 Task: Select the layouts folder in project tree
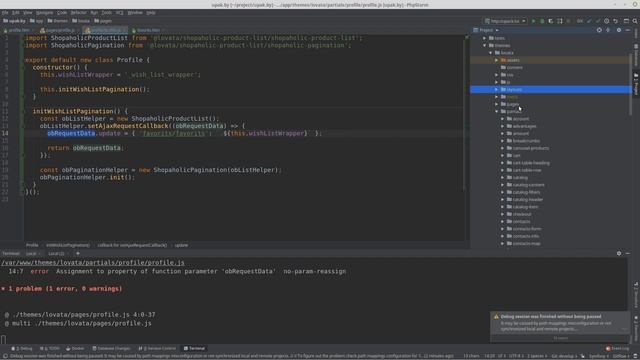[x=550, y=89]
